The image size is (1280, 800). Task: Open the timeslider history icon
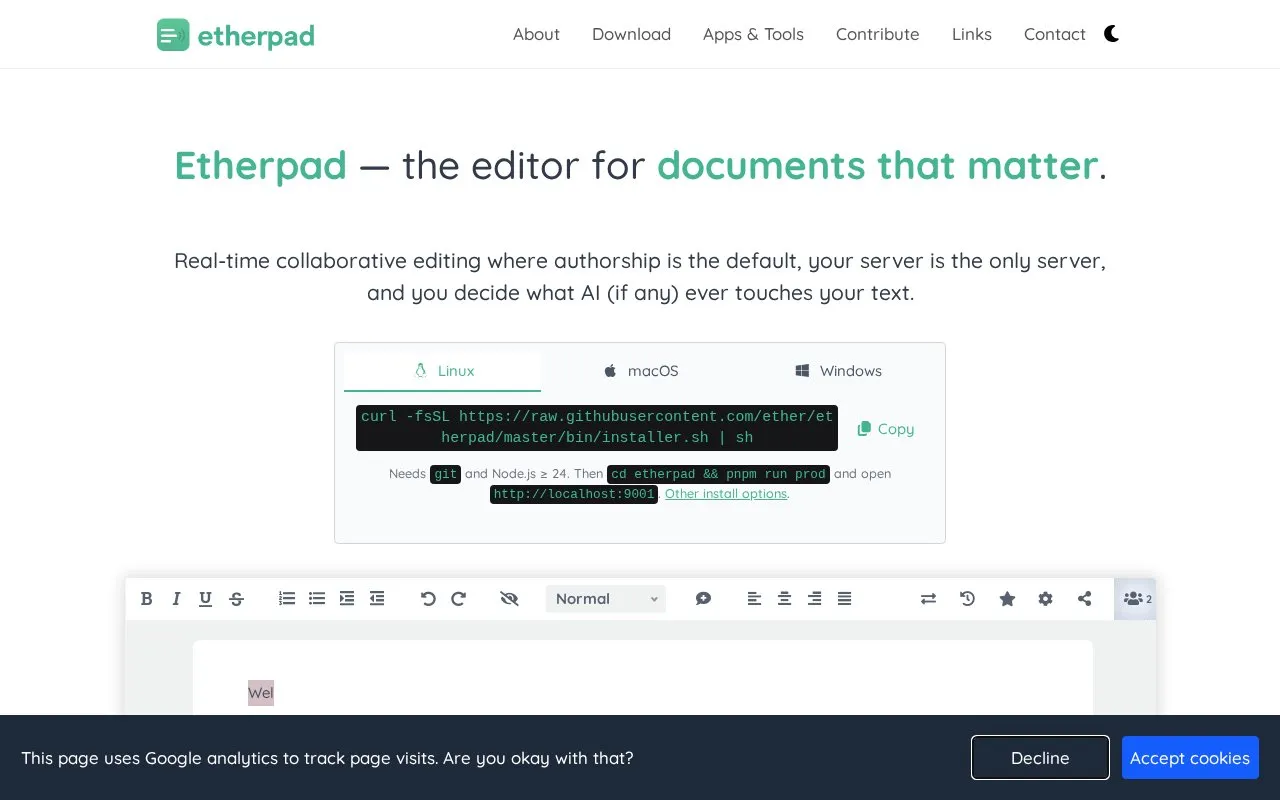[967, 599]
